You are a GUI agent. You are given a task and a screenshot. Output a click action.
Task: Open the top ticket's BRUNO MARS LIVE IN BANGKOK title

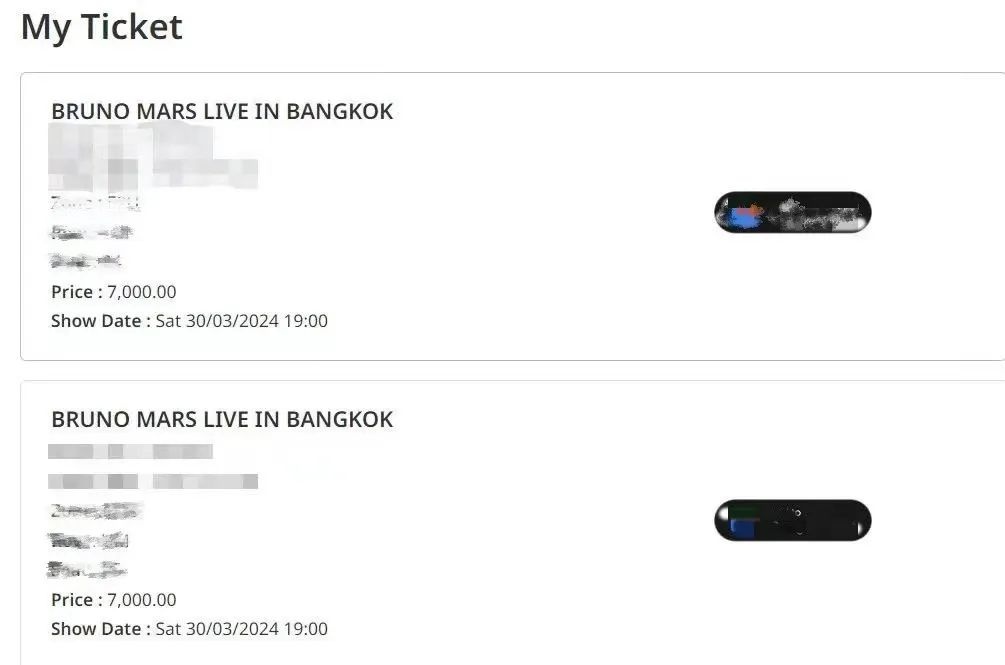coord(222,111)
